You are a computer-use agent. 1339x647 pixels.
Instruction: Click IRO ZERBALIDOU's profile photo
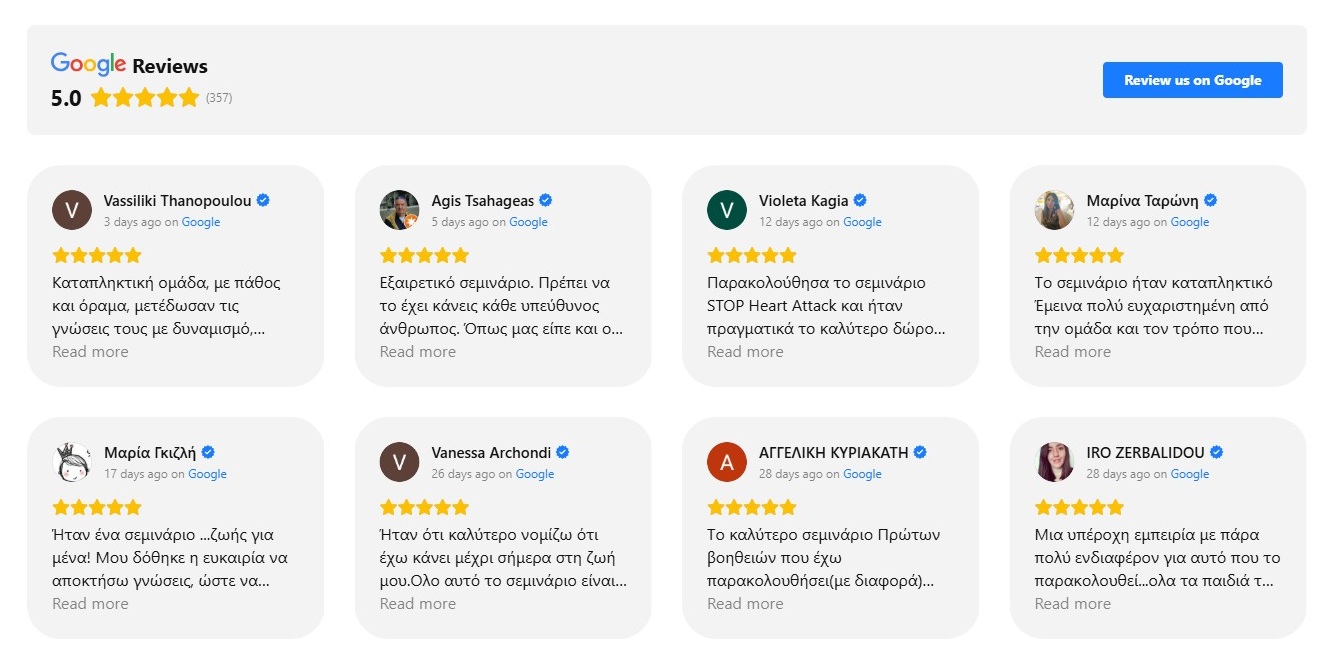[x=1054, y=462]
